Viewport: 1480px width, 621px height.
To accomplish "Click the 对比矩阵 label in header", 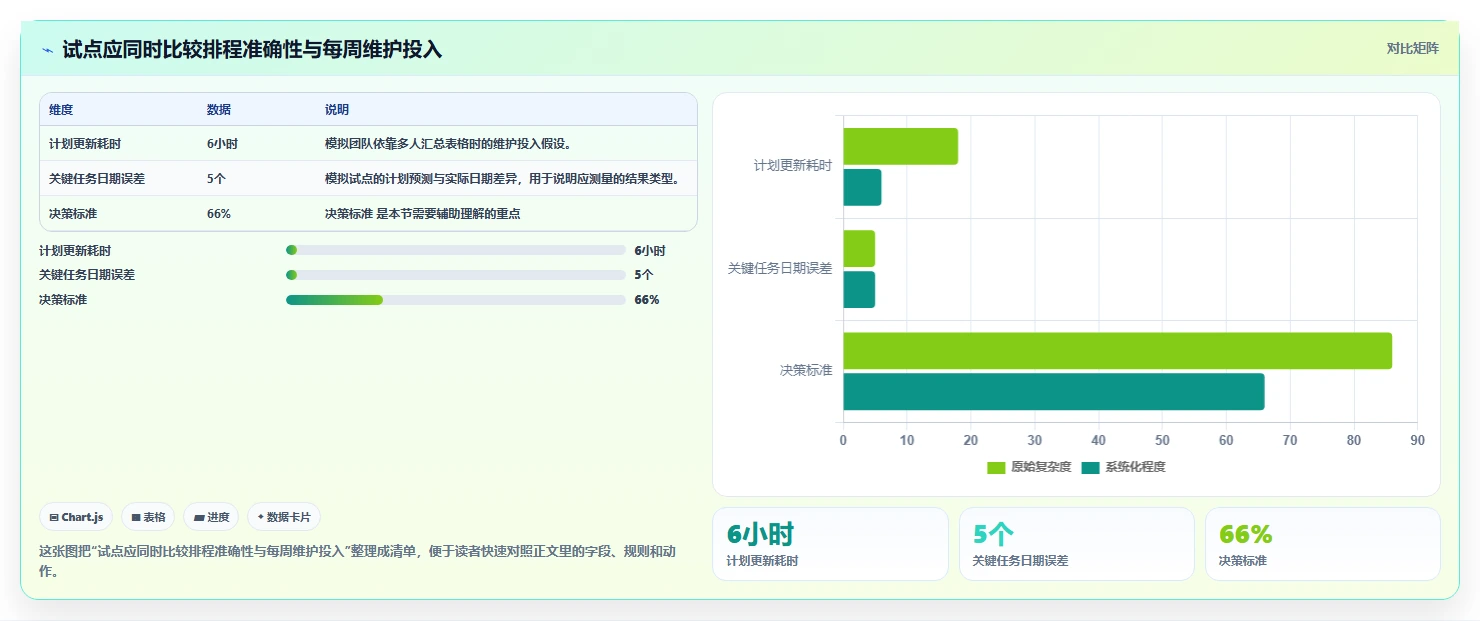I will coord(1413,49).
